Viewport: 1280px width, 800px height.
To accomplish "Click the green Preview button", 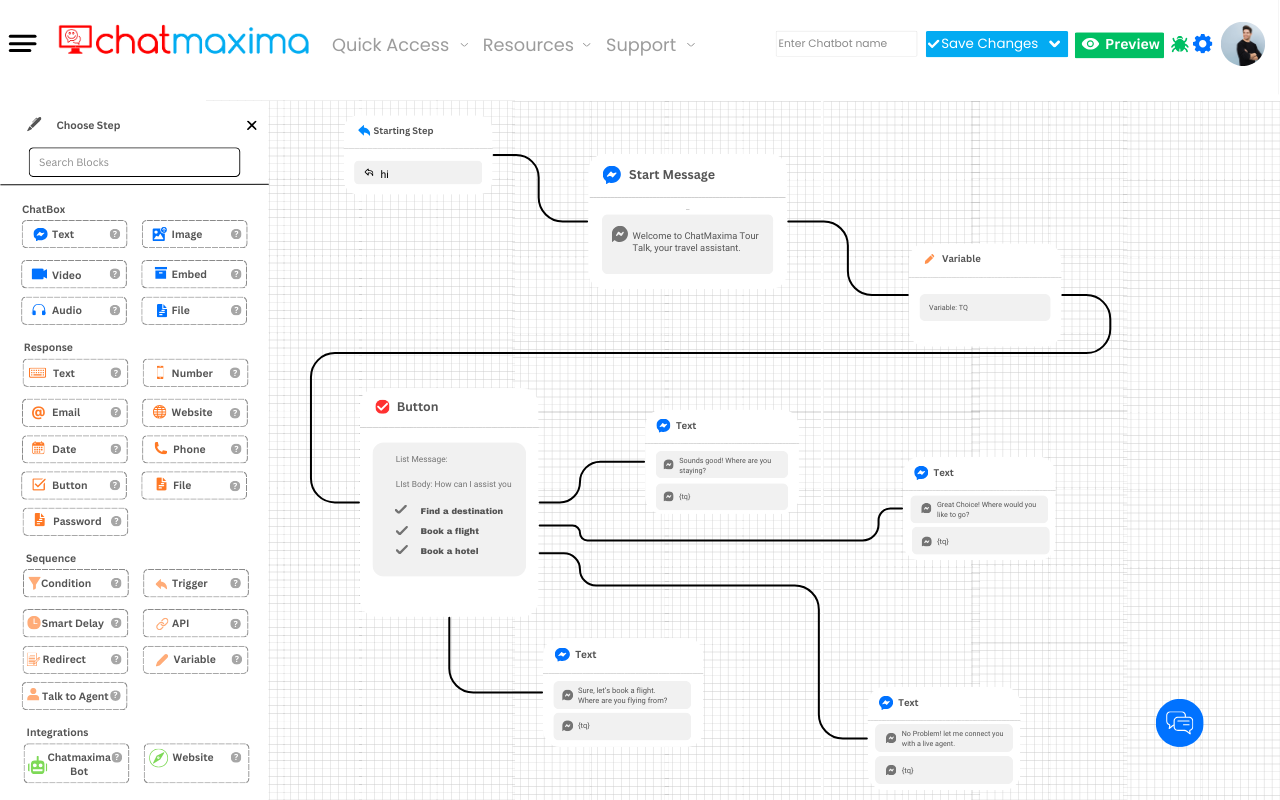I will click(x=1119, y=44).
